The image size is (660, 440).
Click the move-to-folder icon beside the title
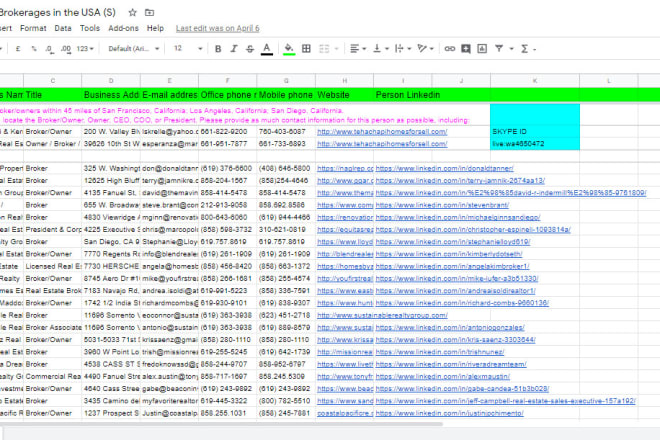[149, 13]
